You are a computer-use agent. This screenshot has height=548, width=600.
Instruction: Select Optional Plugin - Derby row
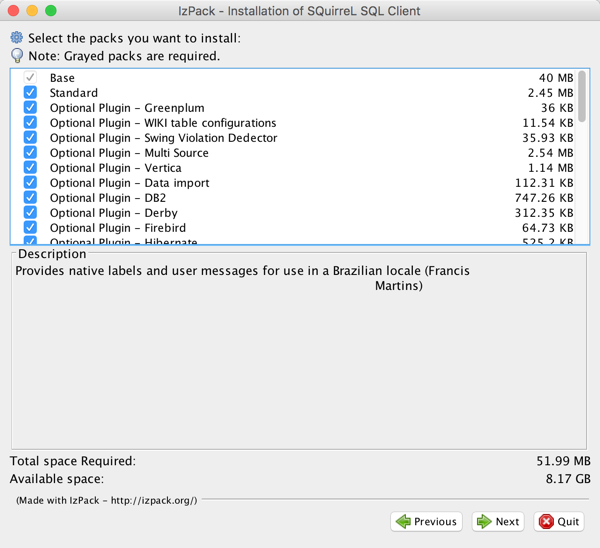(x=114, y=213)
